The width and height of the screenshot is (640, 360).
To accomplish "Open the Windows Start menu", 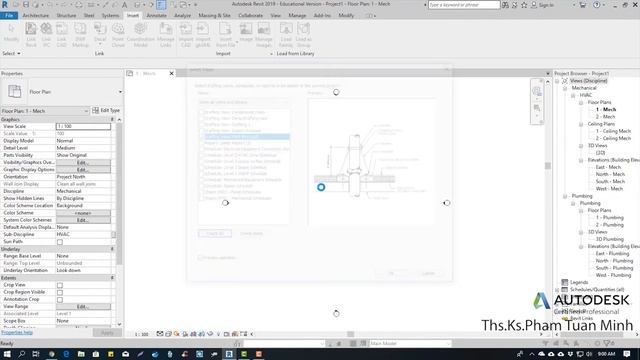I will [x=7, y=354].
